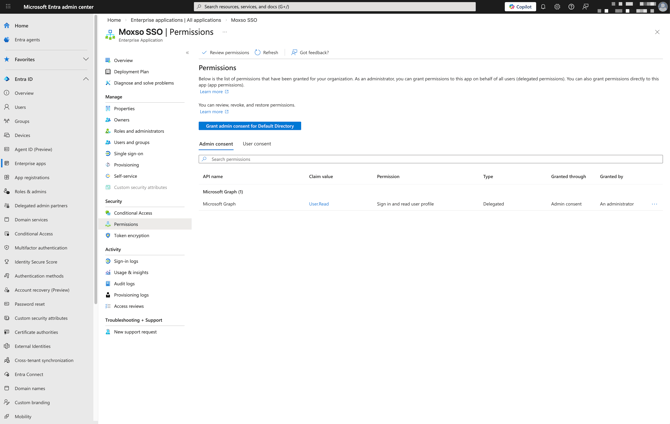Click the Copilot button in header
This screenshot has width=670, height=424.
coord(520,7)
